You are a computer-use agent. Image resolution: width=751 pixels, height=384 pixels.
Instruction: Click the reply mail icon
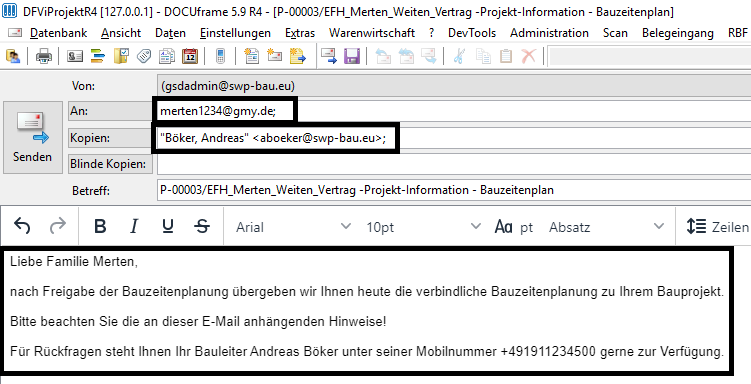click(383, 56)
